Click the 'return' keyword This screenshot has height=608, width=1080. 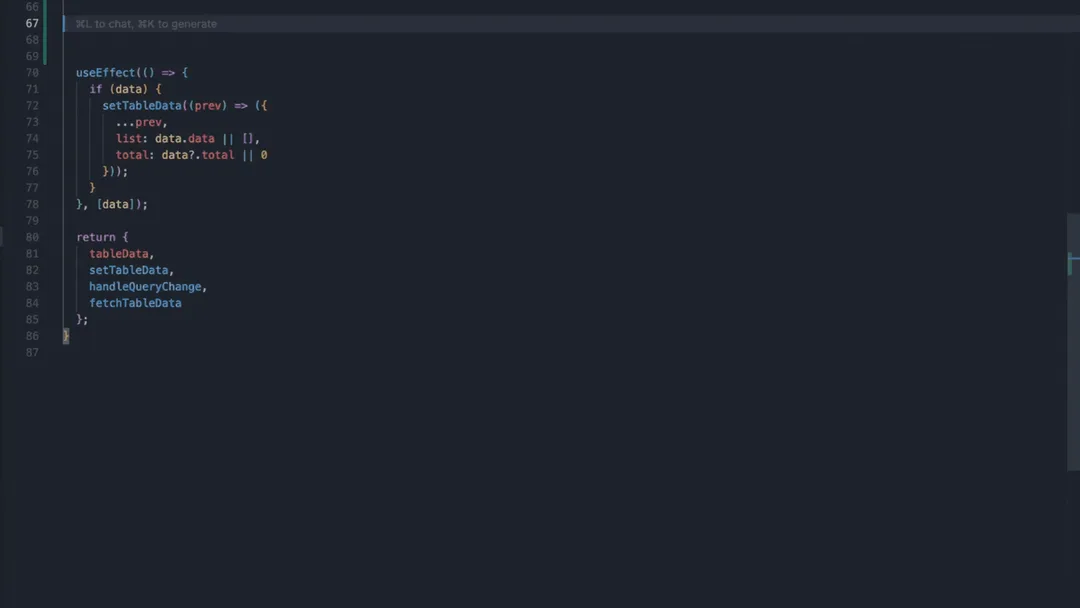tap(95, 238)
